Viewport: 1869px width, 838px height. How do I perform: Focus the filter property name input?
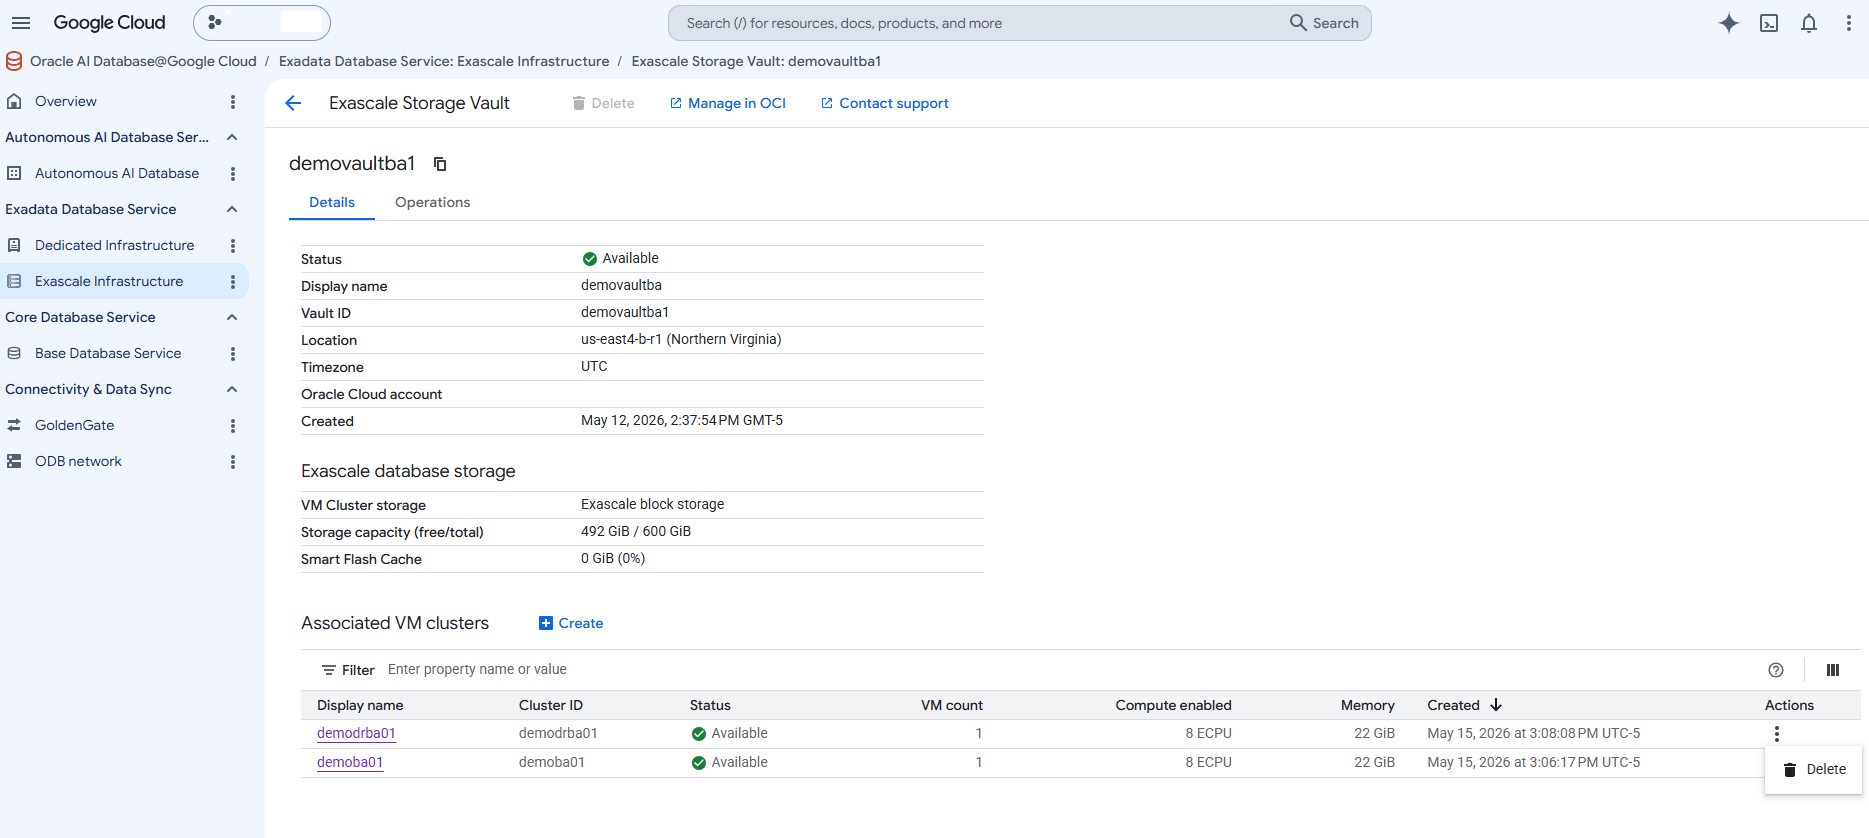pos(1070,669)
